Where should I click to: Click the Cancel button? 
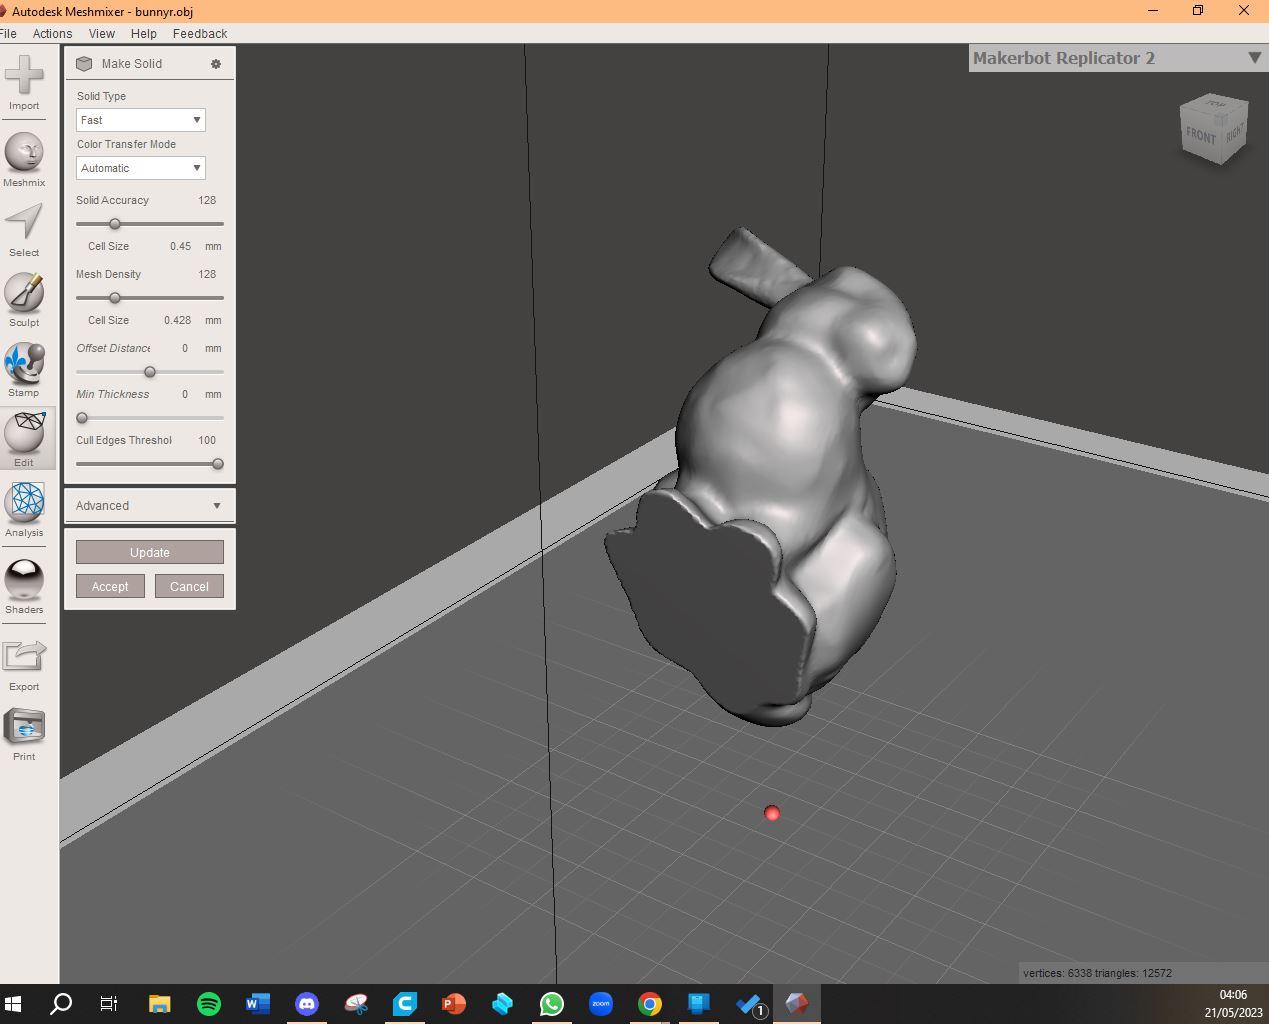coord(189,587)
